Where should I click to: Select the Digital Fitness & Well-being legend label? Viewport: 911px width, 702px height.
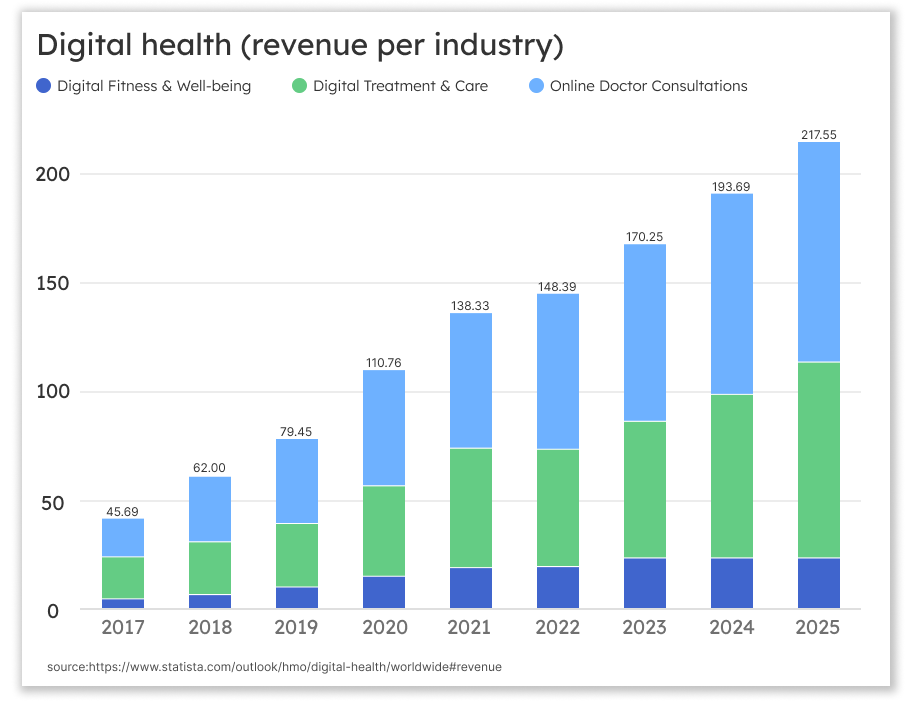[x=154, y=86]
